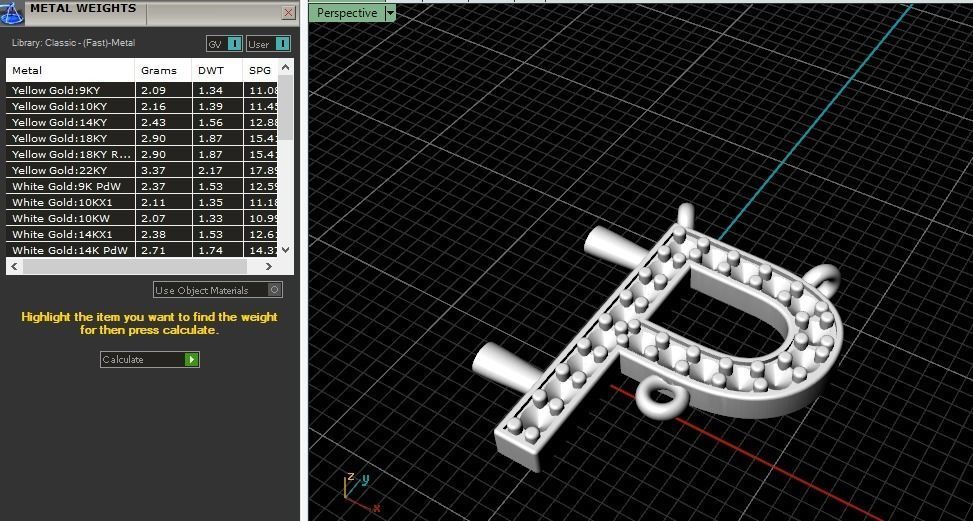Select the White Gold:10KX1 row
Image resolution: width=973 pixels, height=521 pixels.
coord(141,202)
